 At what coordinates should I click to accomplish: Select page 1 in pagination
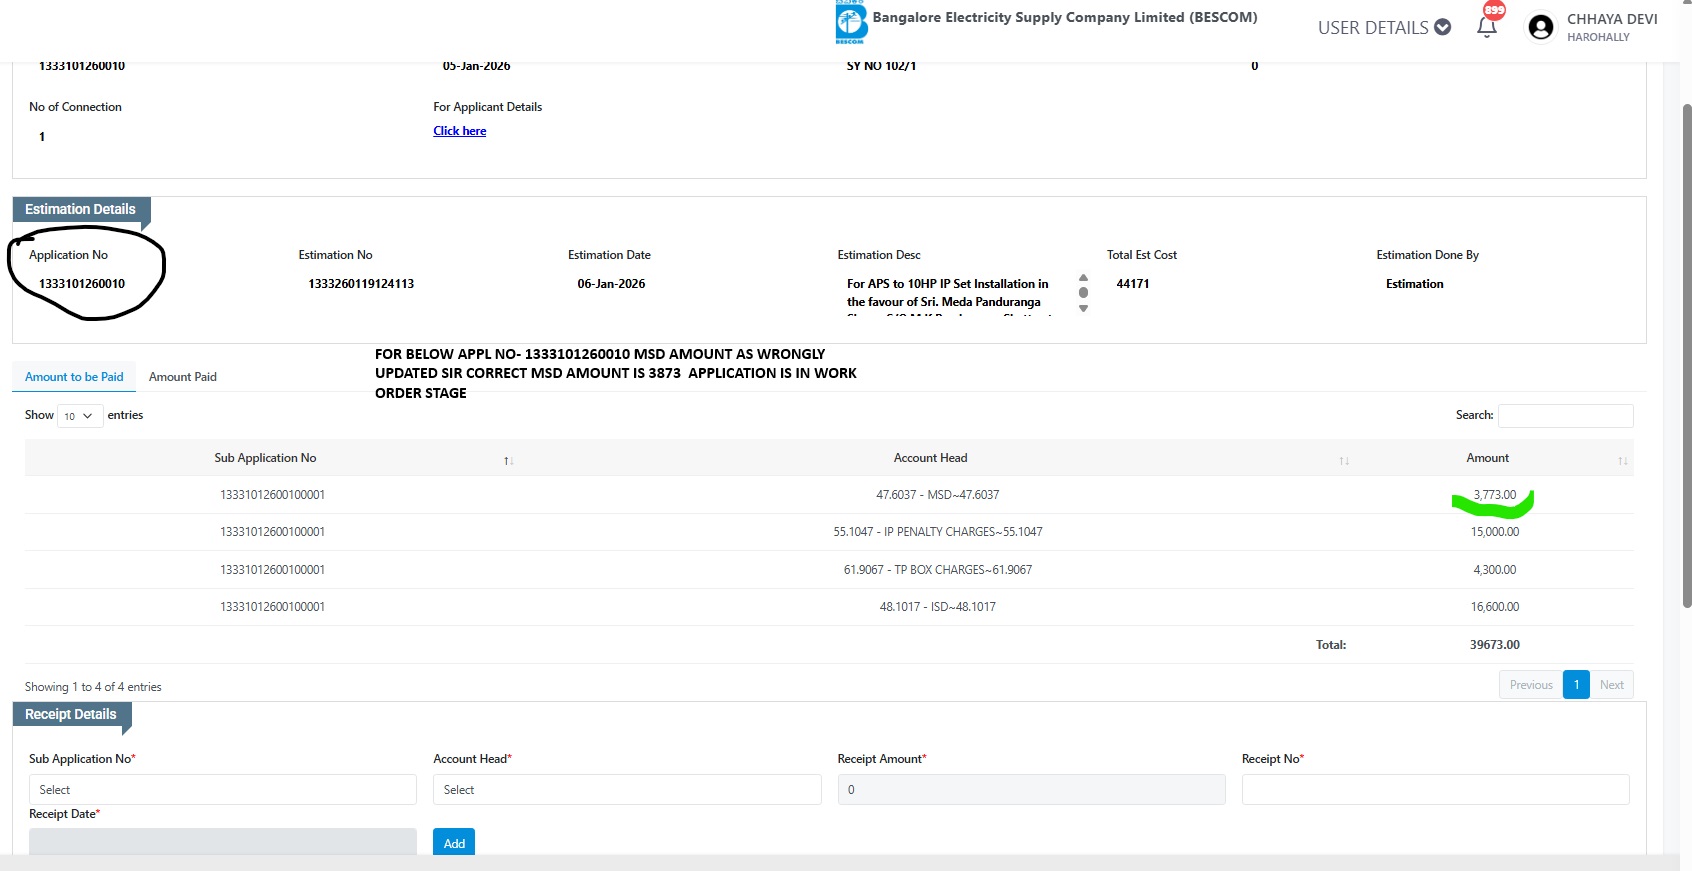1576,685
